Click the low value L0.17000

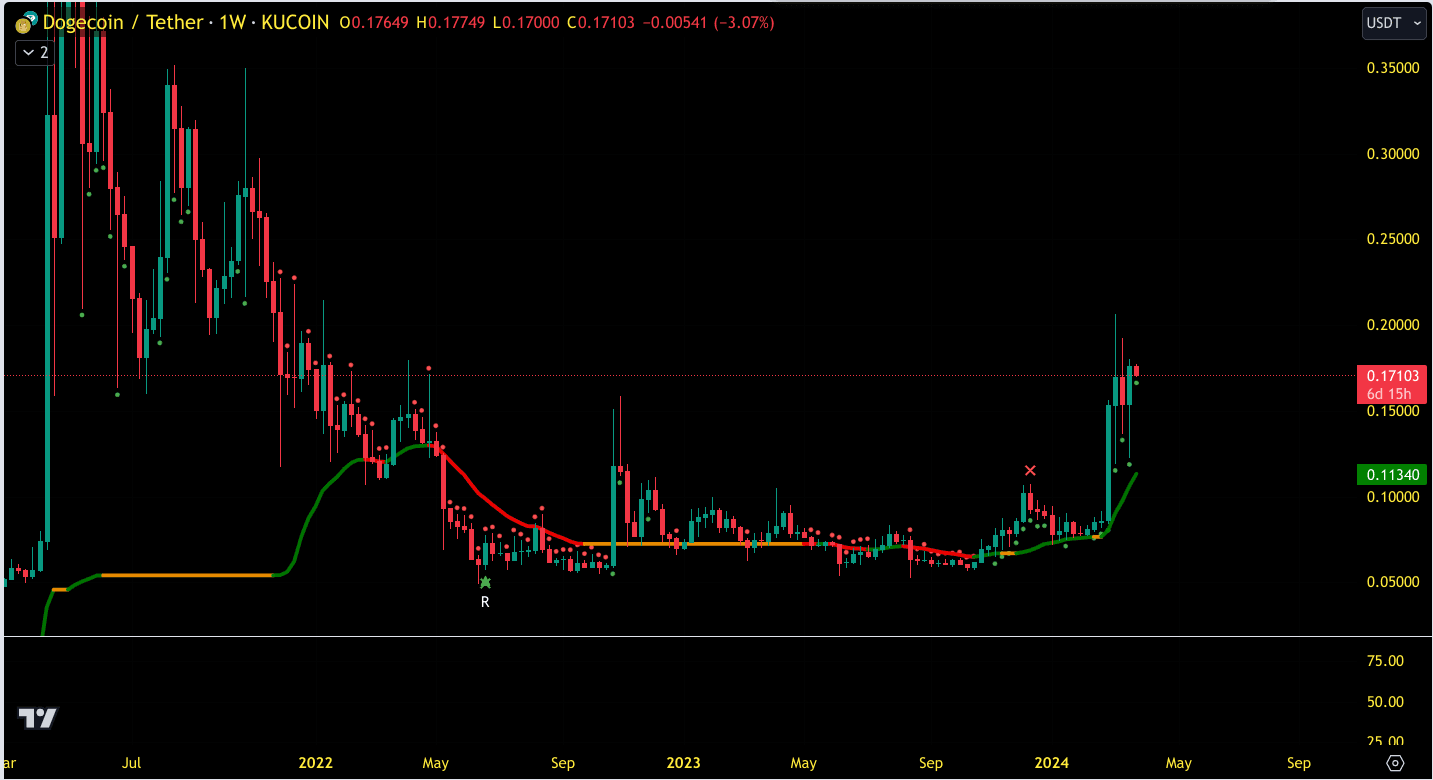point(526,22)
